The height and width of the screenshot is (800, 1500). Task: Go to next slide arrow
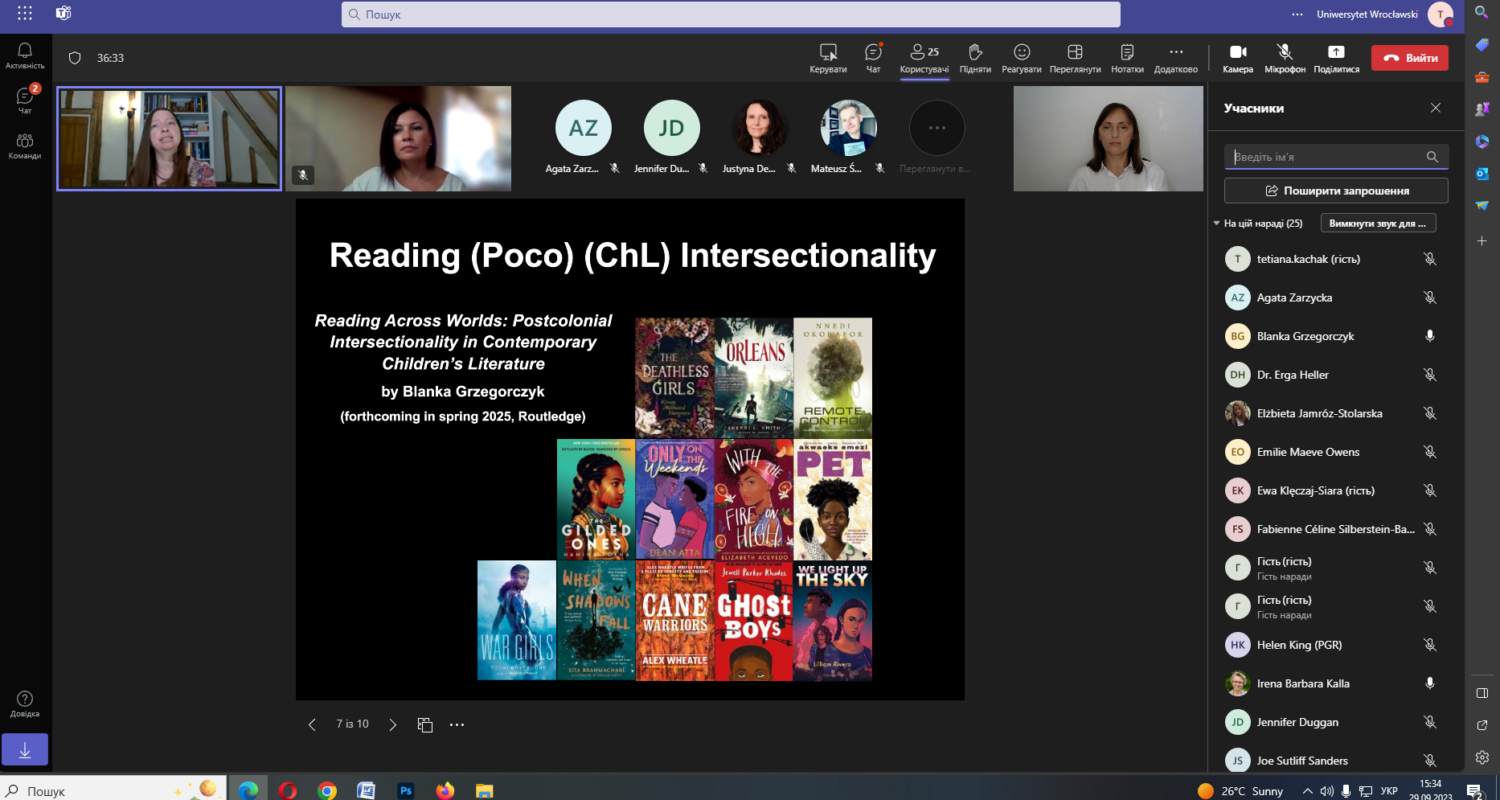tap(393, 725)
